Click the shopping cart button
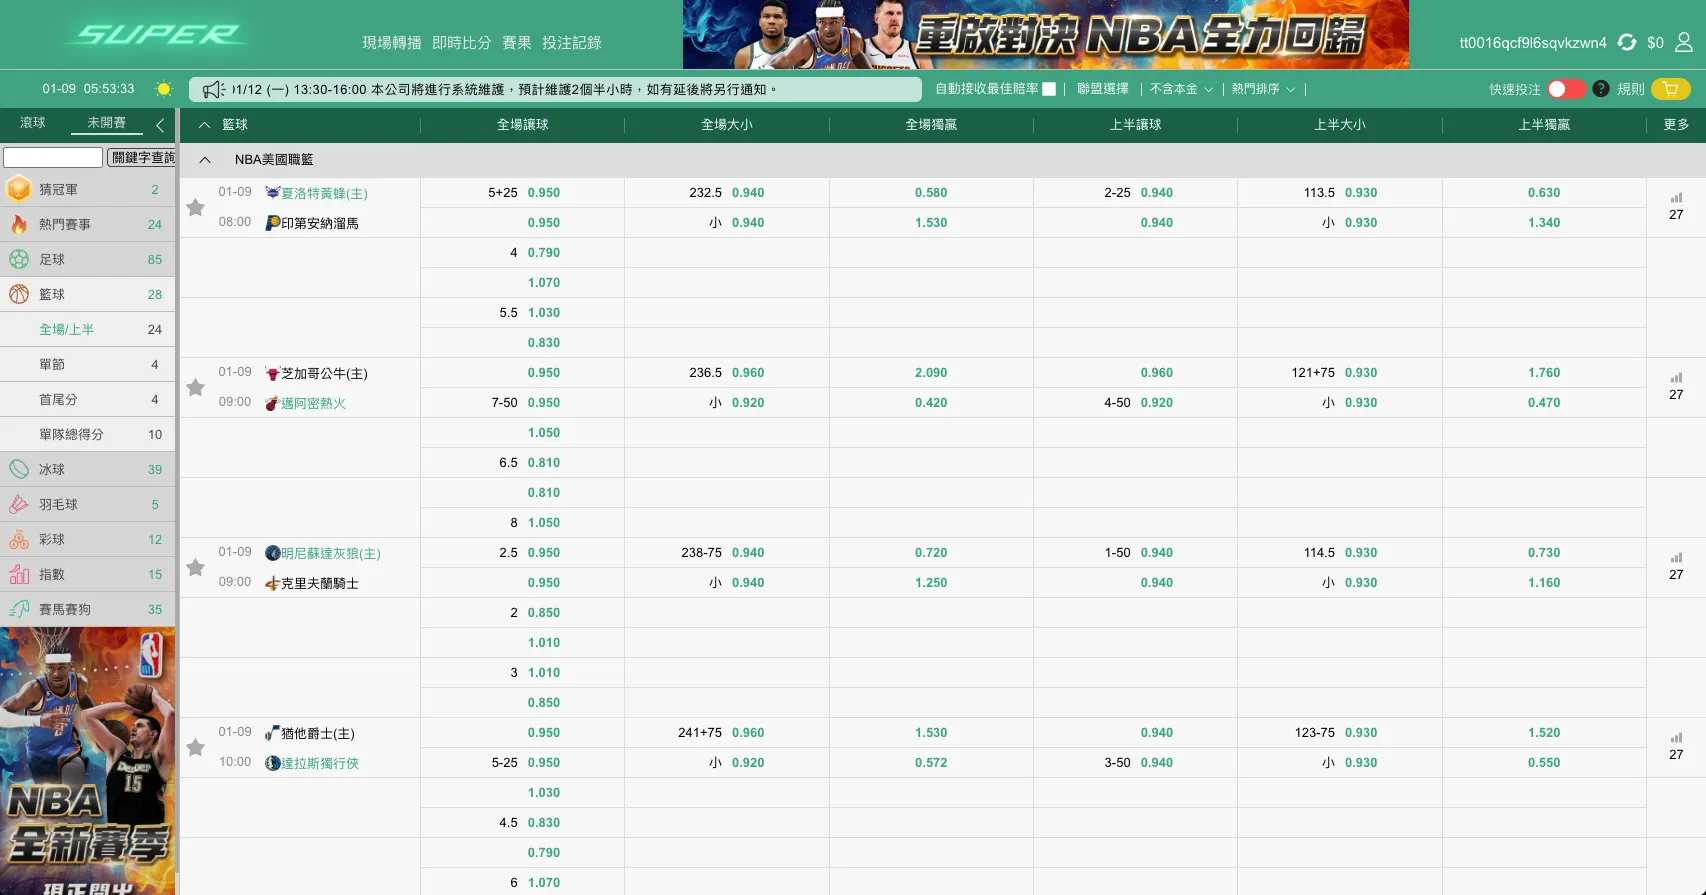The image size is (1706, 895). pos(1670,89)
